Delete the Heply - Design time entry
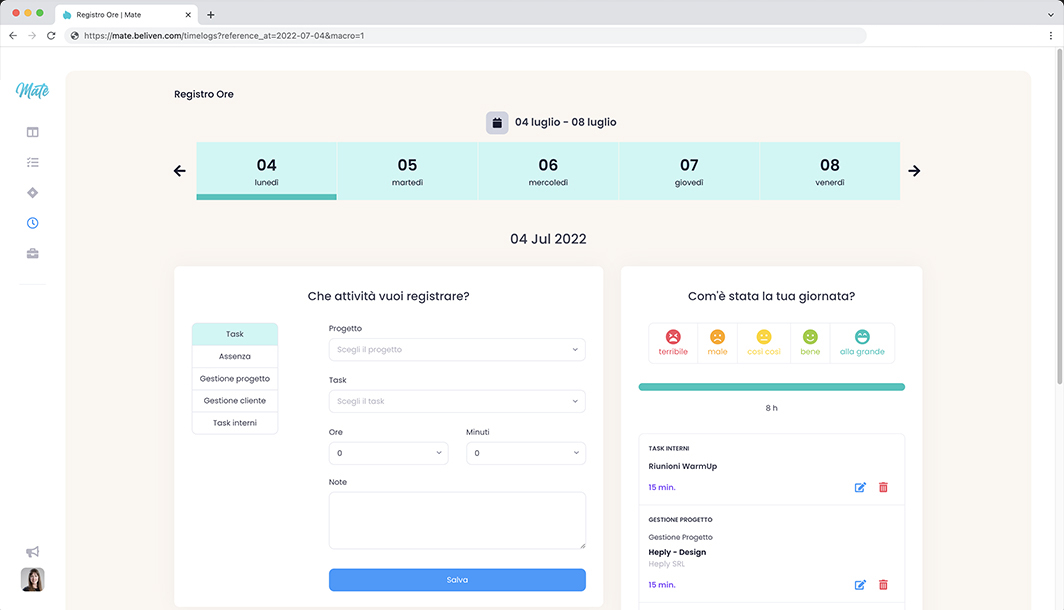This screenshot has width=1064, height=610. point(884,585)
